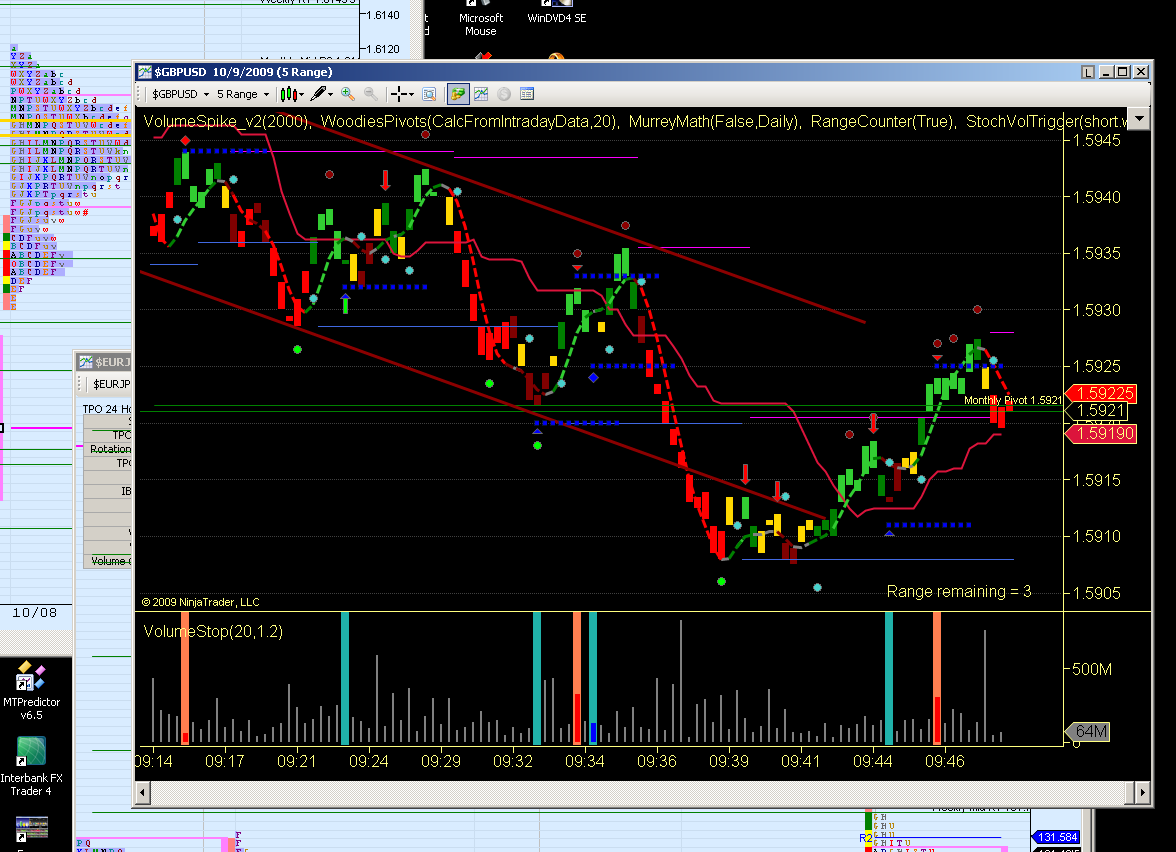Click the 1.59190 red price marker
Screen dimensions: 1176x852
pyautogui.click(x=1102, y=434)
